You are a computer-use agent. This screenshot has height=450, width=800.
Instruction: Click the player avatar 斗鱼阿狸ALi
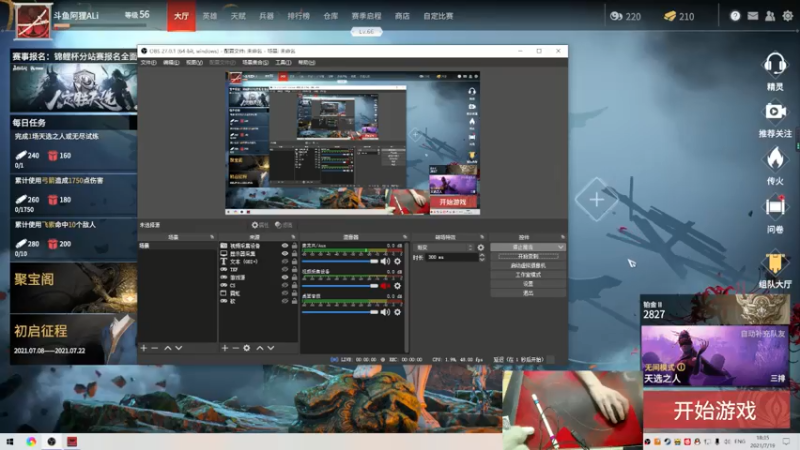point(33,21)
